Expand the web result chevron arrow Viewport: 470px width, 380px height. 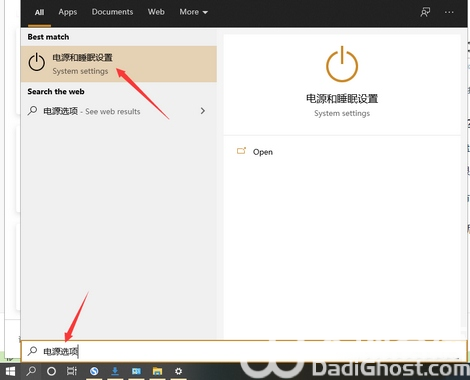tap(202, 111)
